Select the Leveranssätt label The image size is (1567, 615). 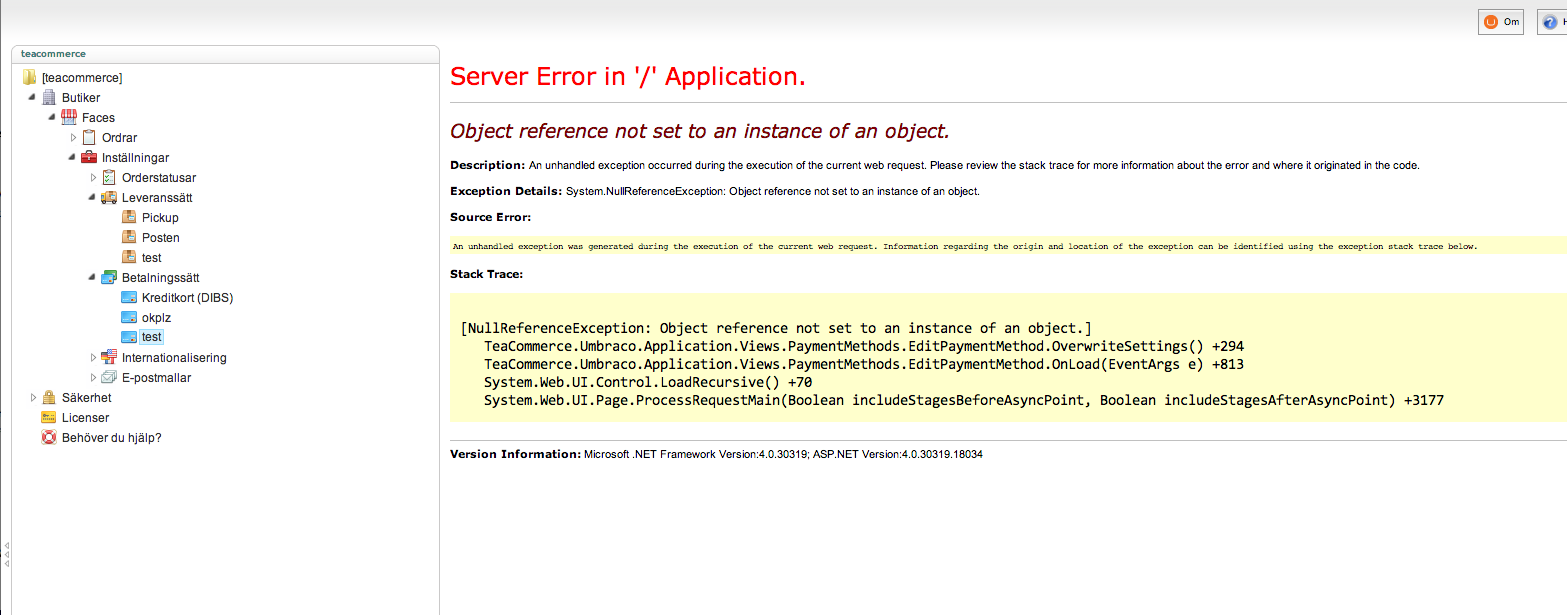[157, 198]
